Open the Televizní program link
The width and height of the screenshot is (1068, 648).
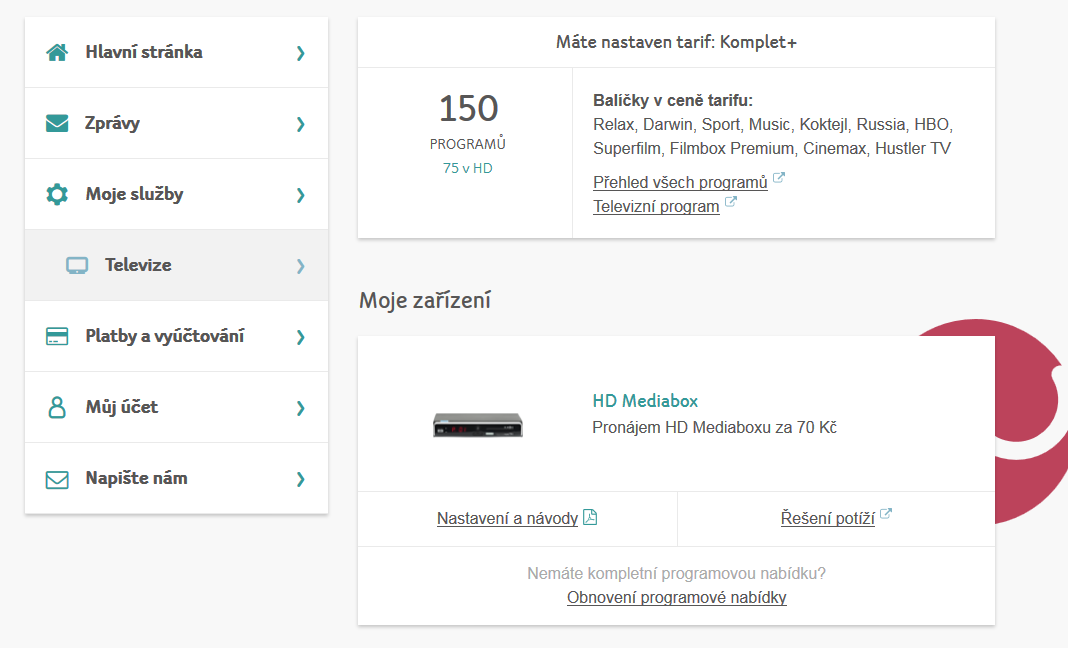656,206
